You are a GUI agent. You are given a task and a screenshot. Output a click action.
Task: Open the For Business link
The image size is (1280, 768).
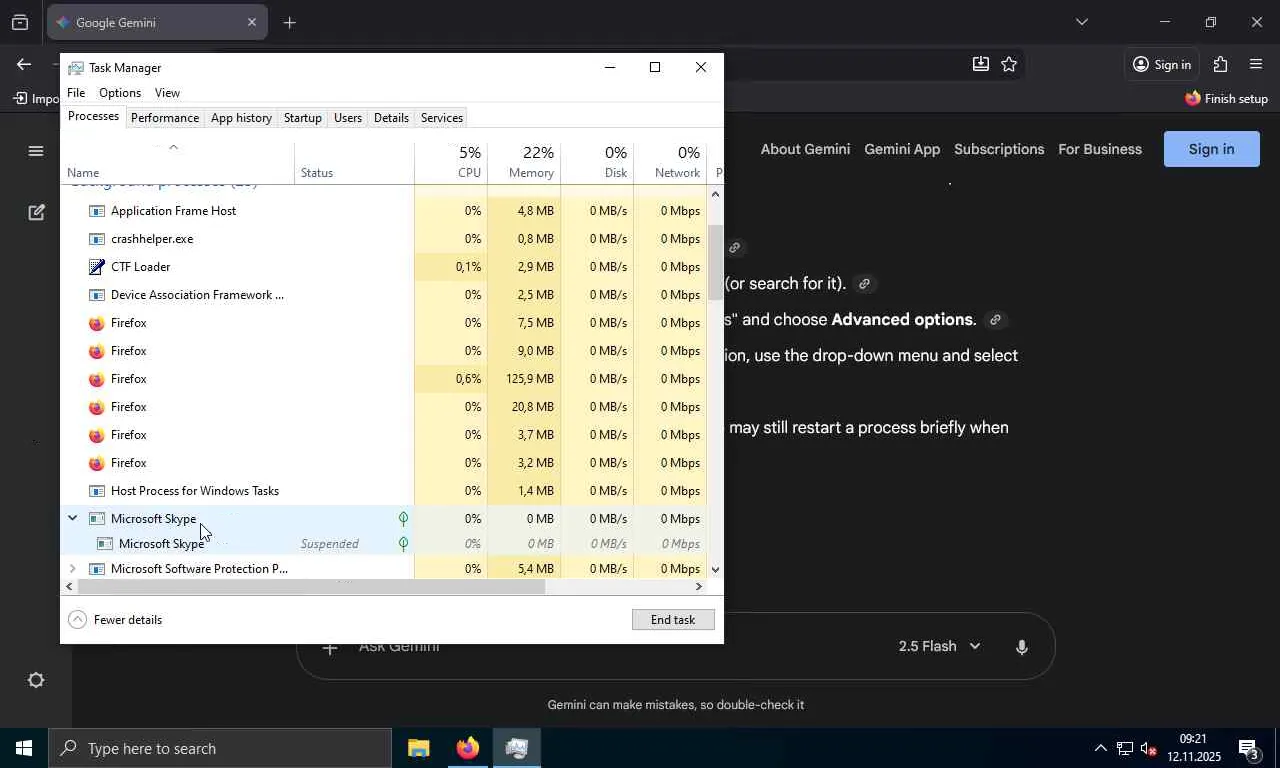pyautogui.click(x=1100, y=149)
